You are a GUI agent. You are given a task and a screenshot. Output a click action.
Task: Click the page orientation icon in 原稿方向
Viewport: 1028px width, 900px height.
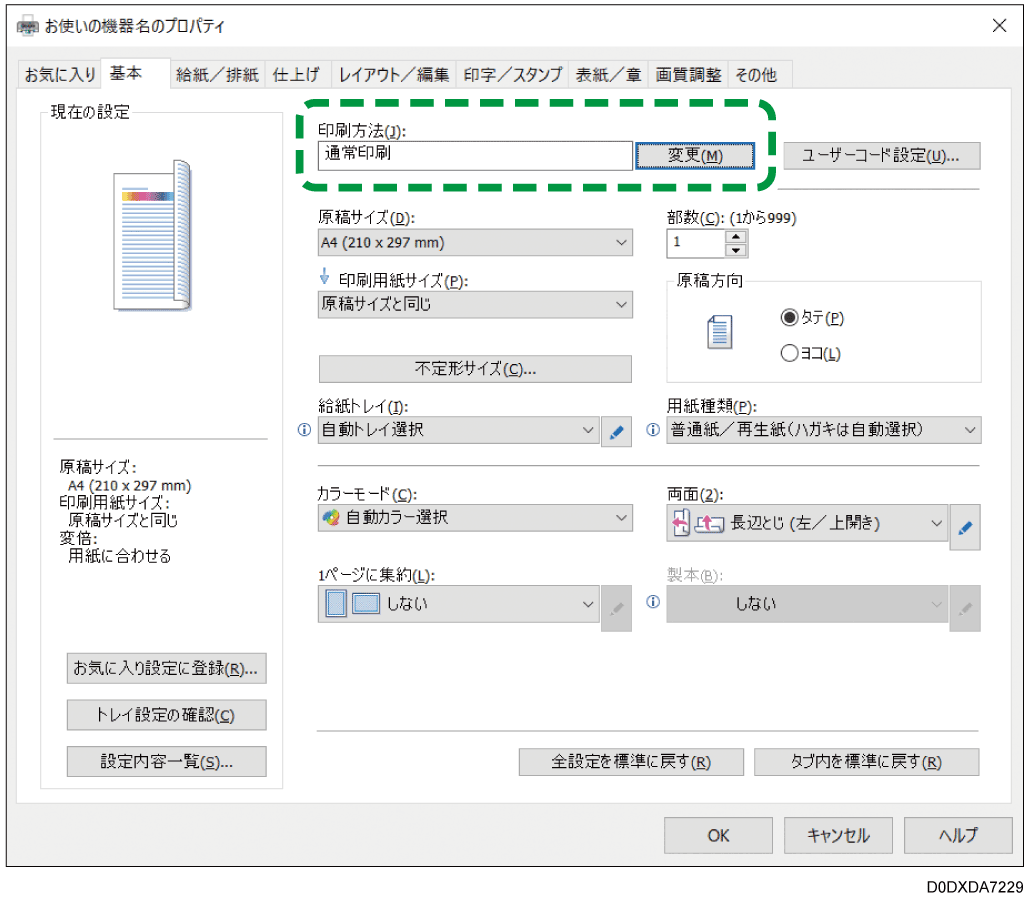(720, 332)
